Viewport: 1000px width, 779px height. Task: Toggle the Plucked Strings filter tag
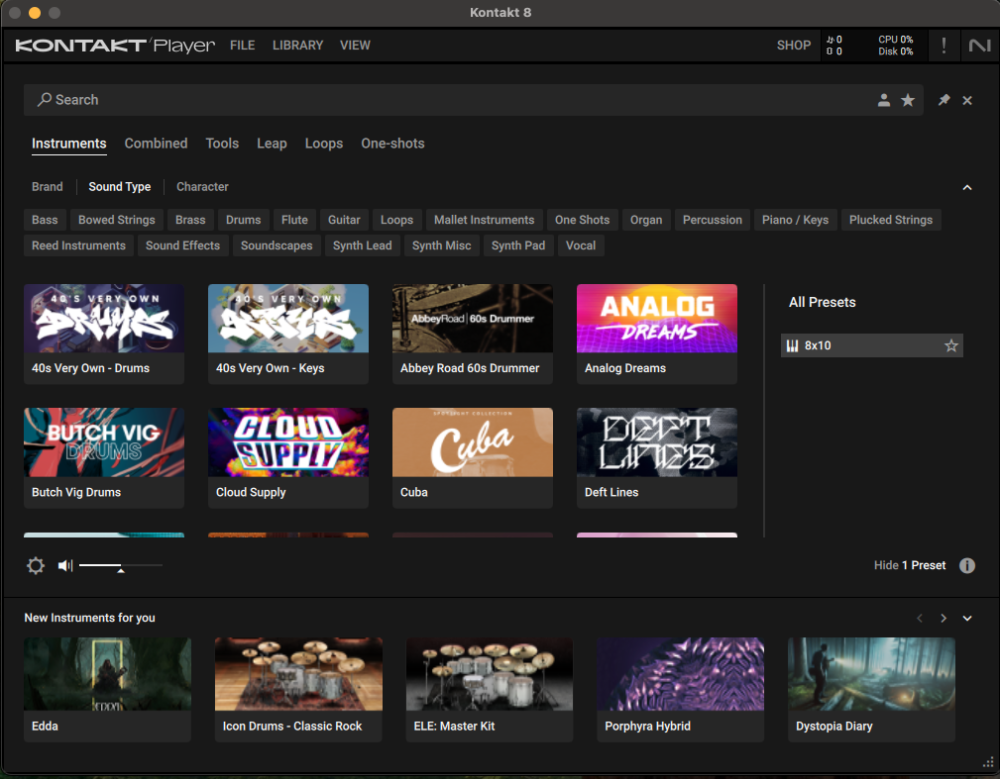[x=890, y=220]
